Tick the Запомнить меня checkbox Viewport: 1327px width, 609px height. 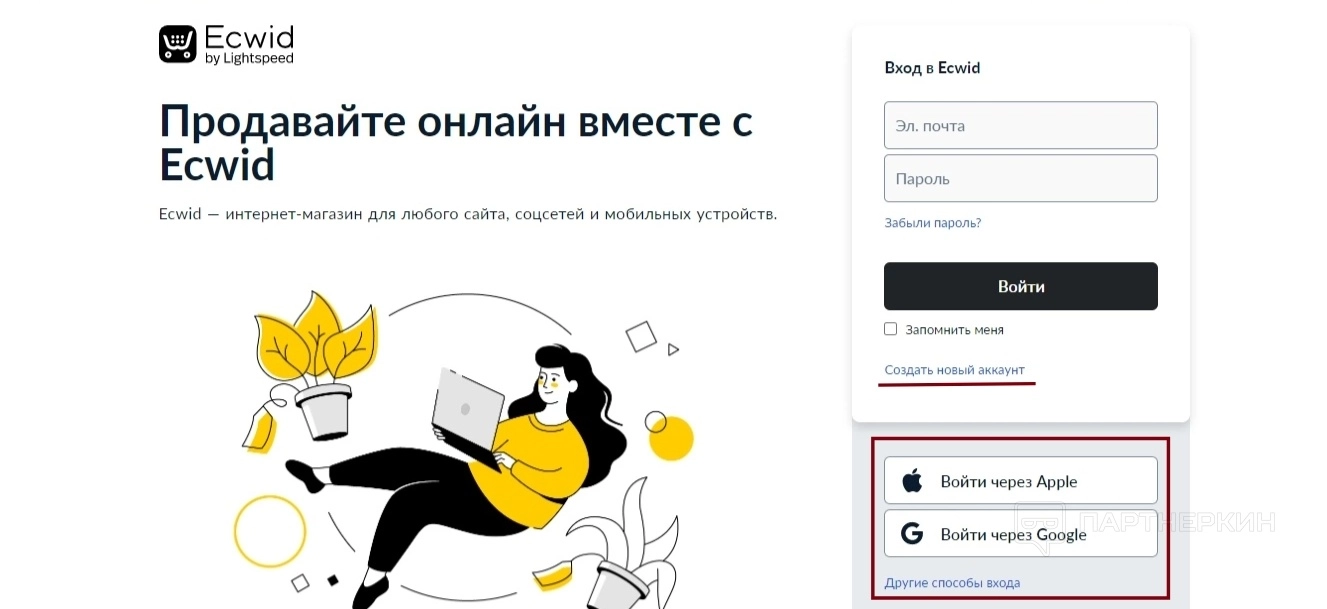coord(891,329)
